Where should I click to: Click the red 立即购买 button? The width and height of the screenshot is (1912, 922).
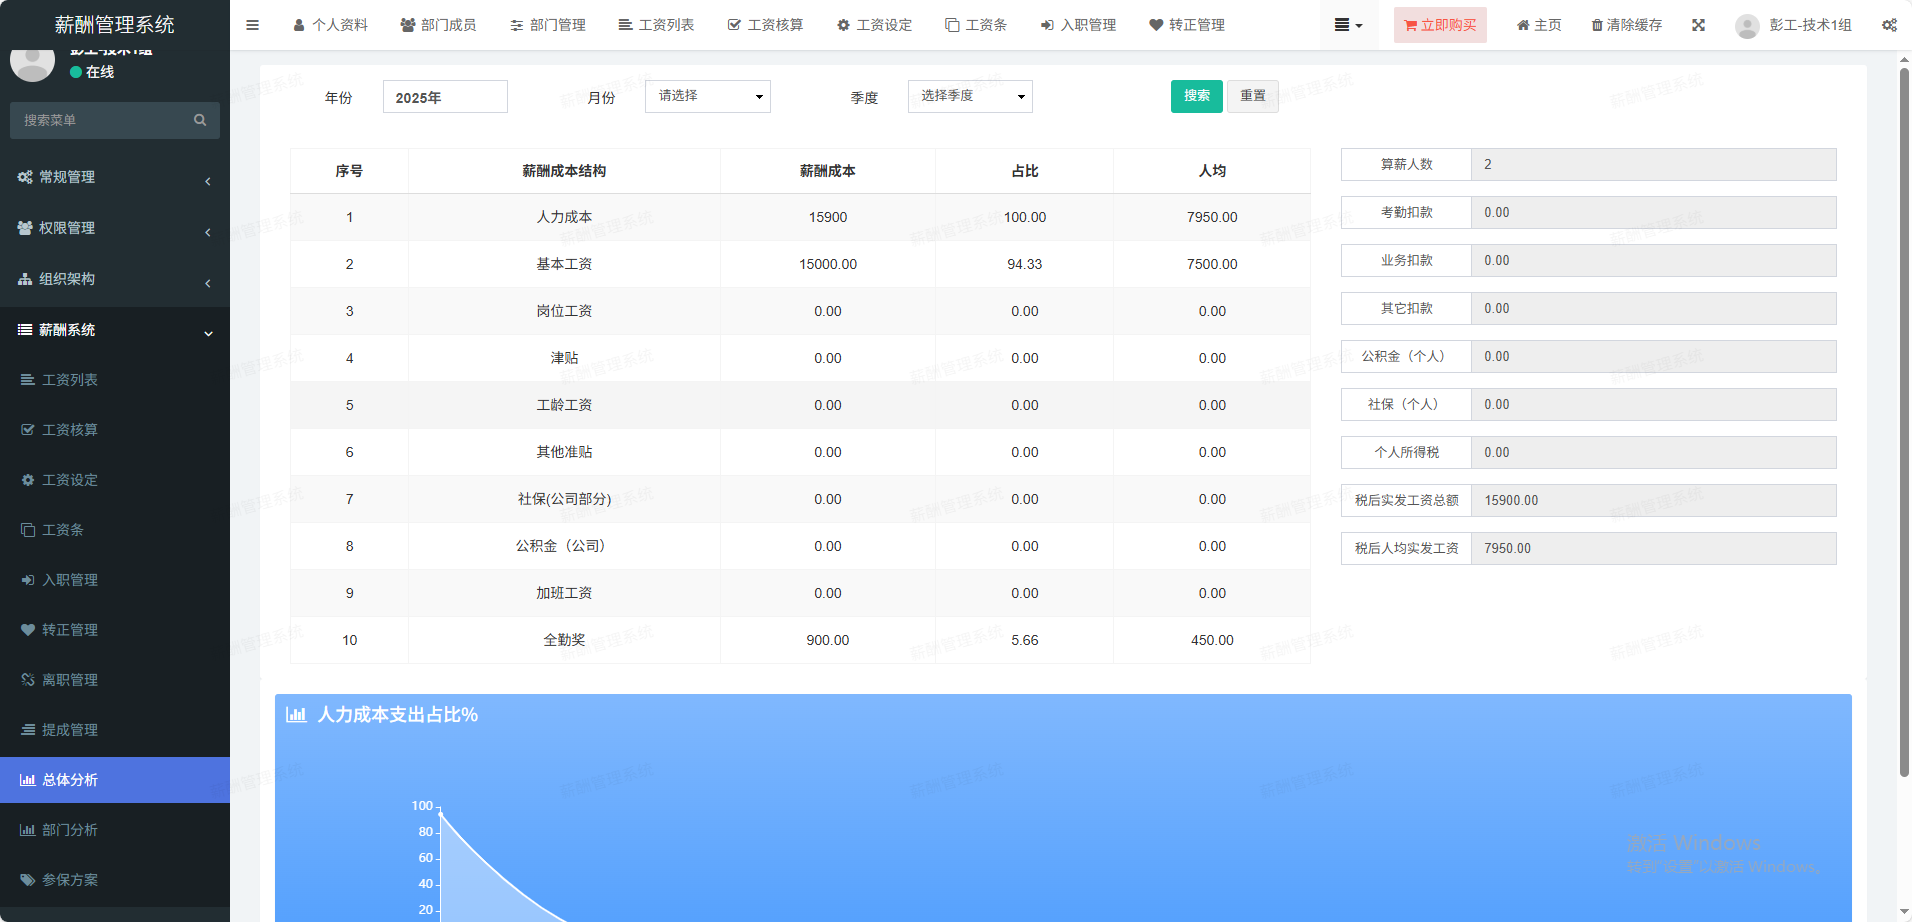click(x=1439, y=25)
